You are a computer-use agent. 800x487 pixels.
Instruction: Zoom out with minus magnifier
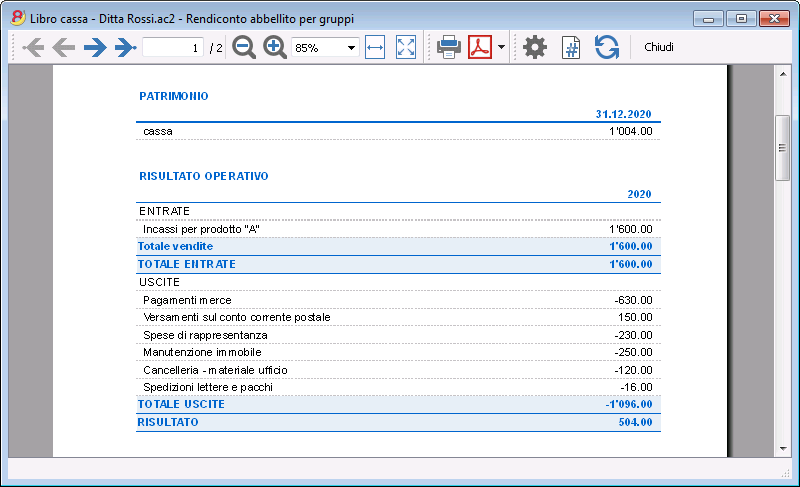point(244,47)
